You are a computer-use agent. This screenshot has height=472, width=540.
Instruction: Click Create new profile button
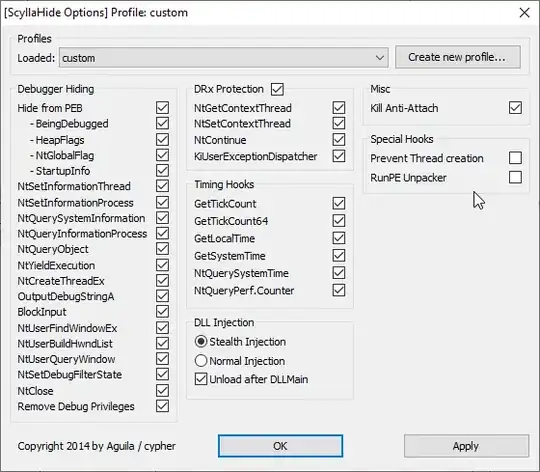tap(458, 57)
